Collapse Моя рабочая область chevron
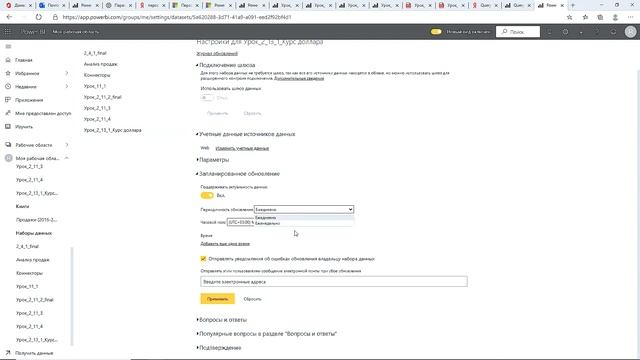The width and height of the screenshot is (640, 360). pyautogui.click(x=67, y=158)
